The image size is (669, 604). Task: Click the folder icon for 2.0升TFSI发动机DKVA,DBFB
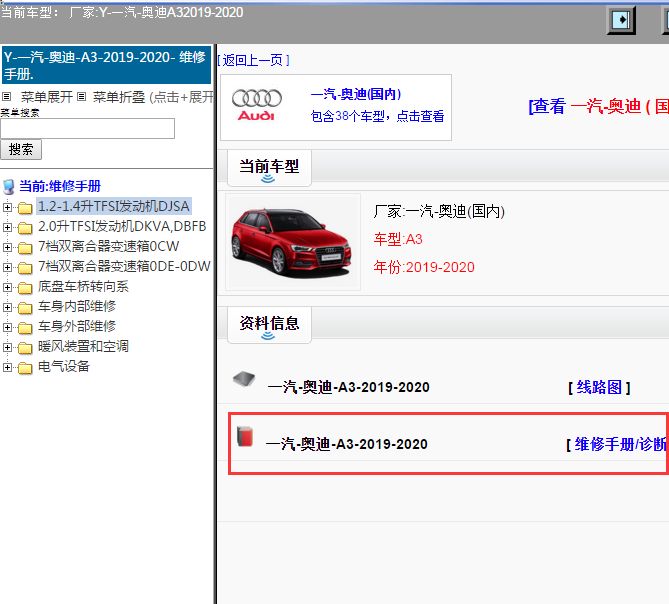tap(25, 228)
